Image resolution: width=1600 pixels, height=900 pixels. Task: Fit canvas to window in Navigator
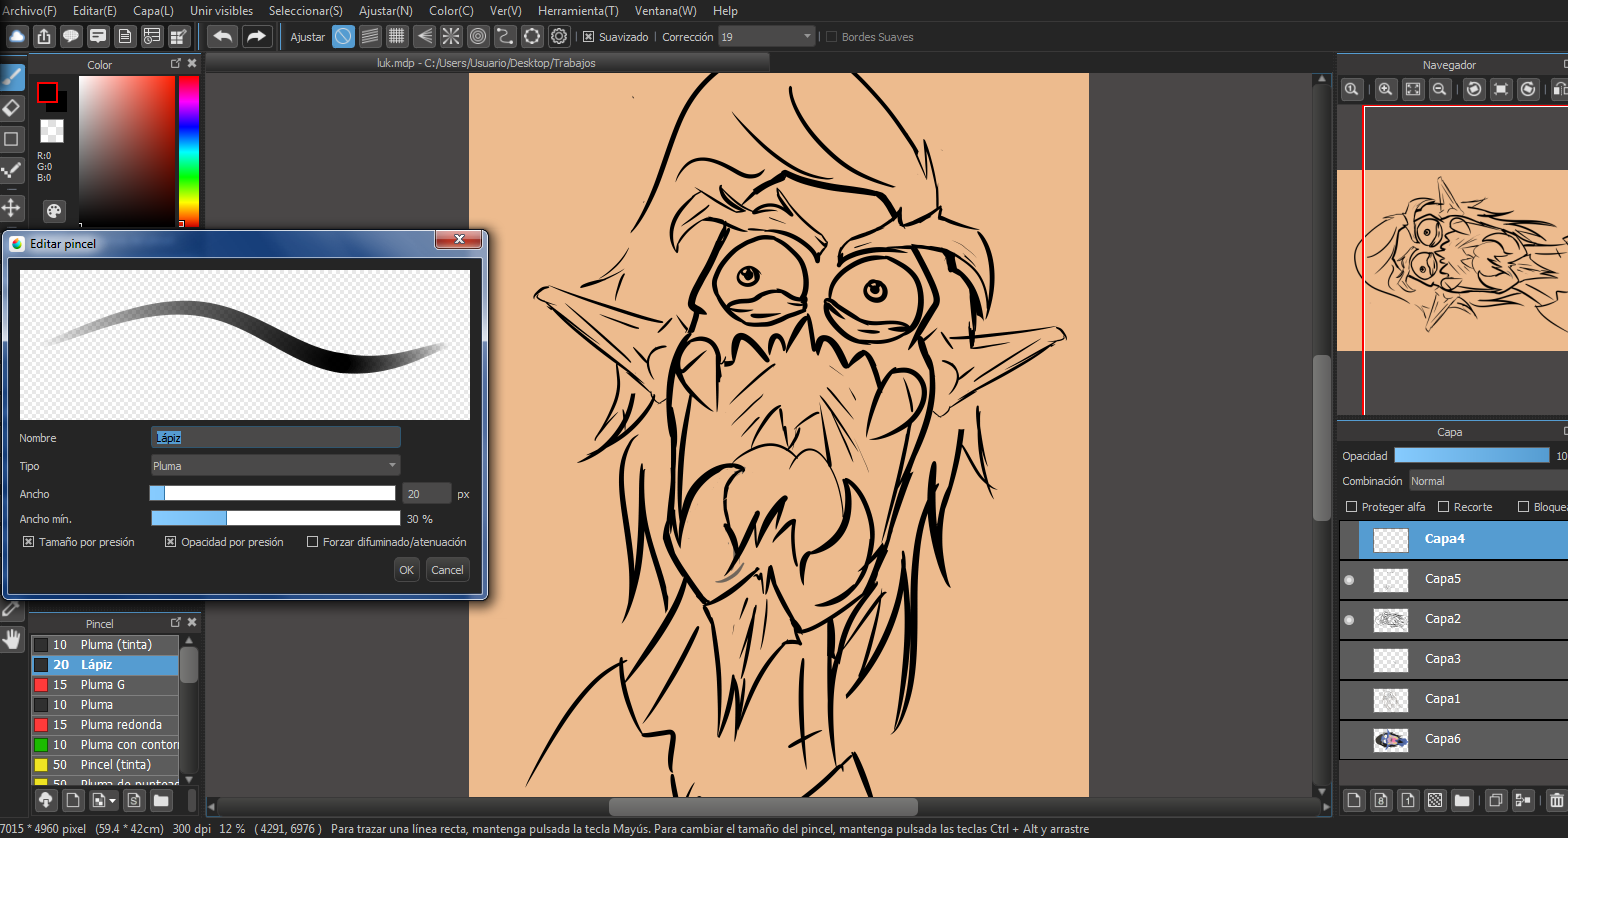[1412, 89]
